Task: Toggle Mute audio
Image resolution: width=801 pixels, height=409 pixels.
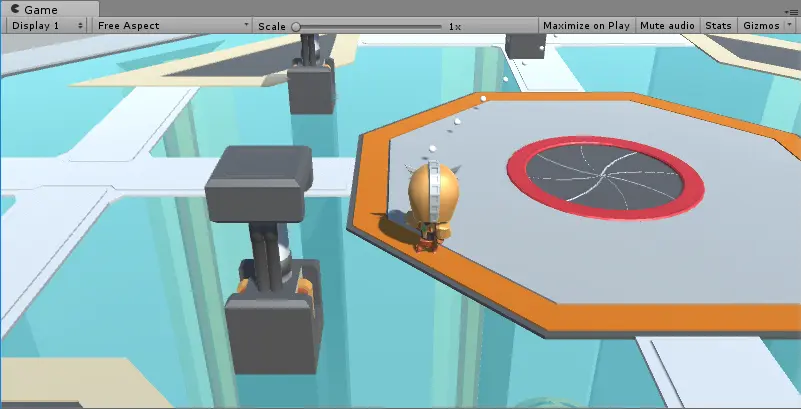Action: [667, 26]
